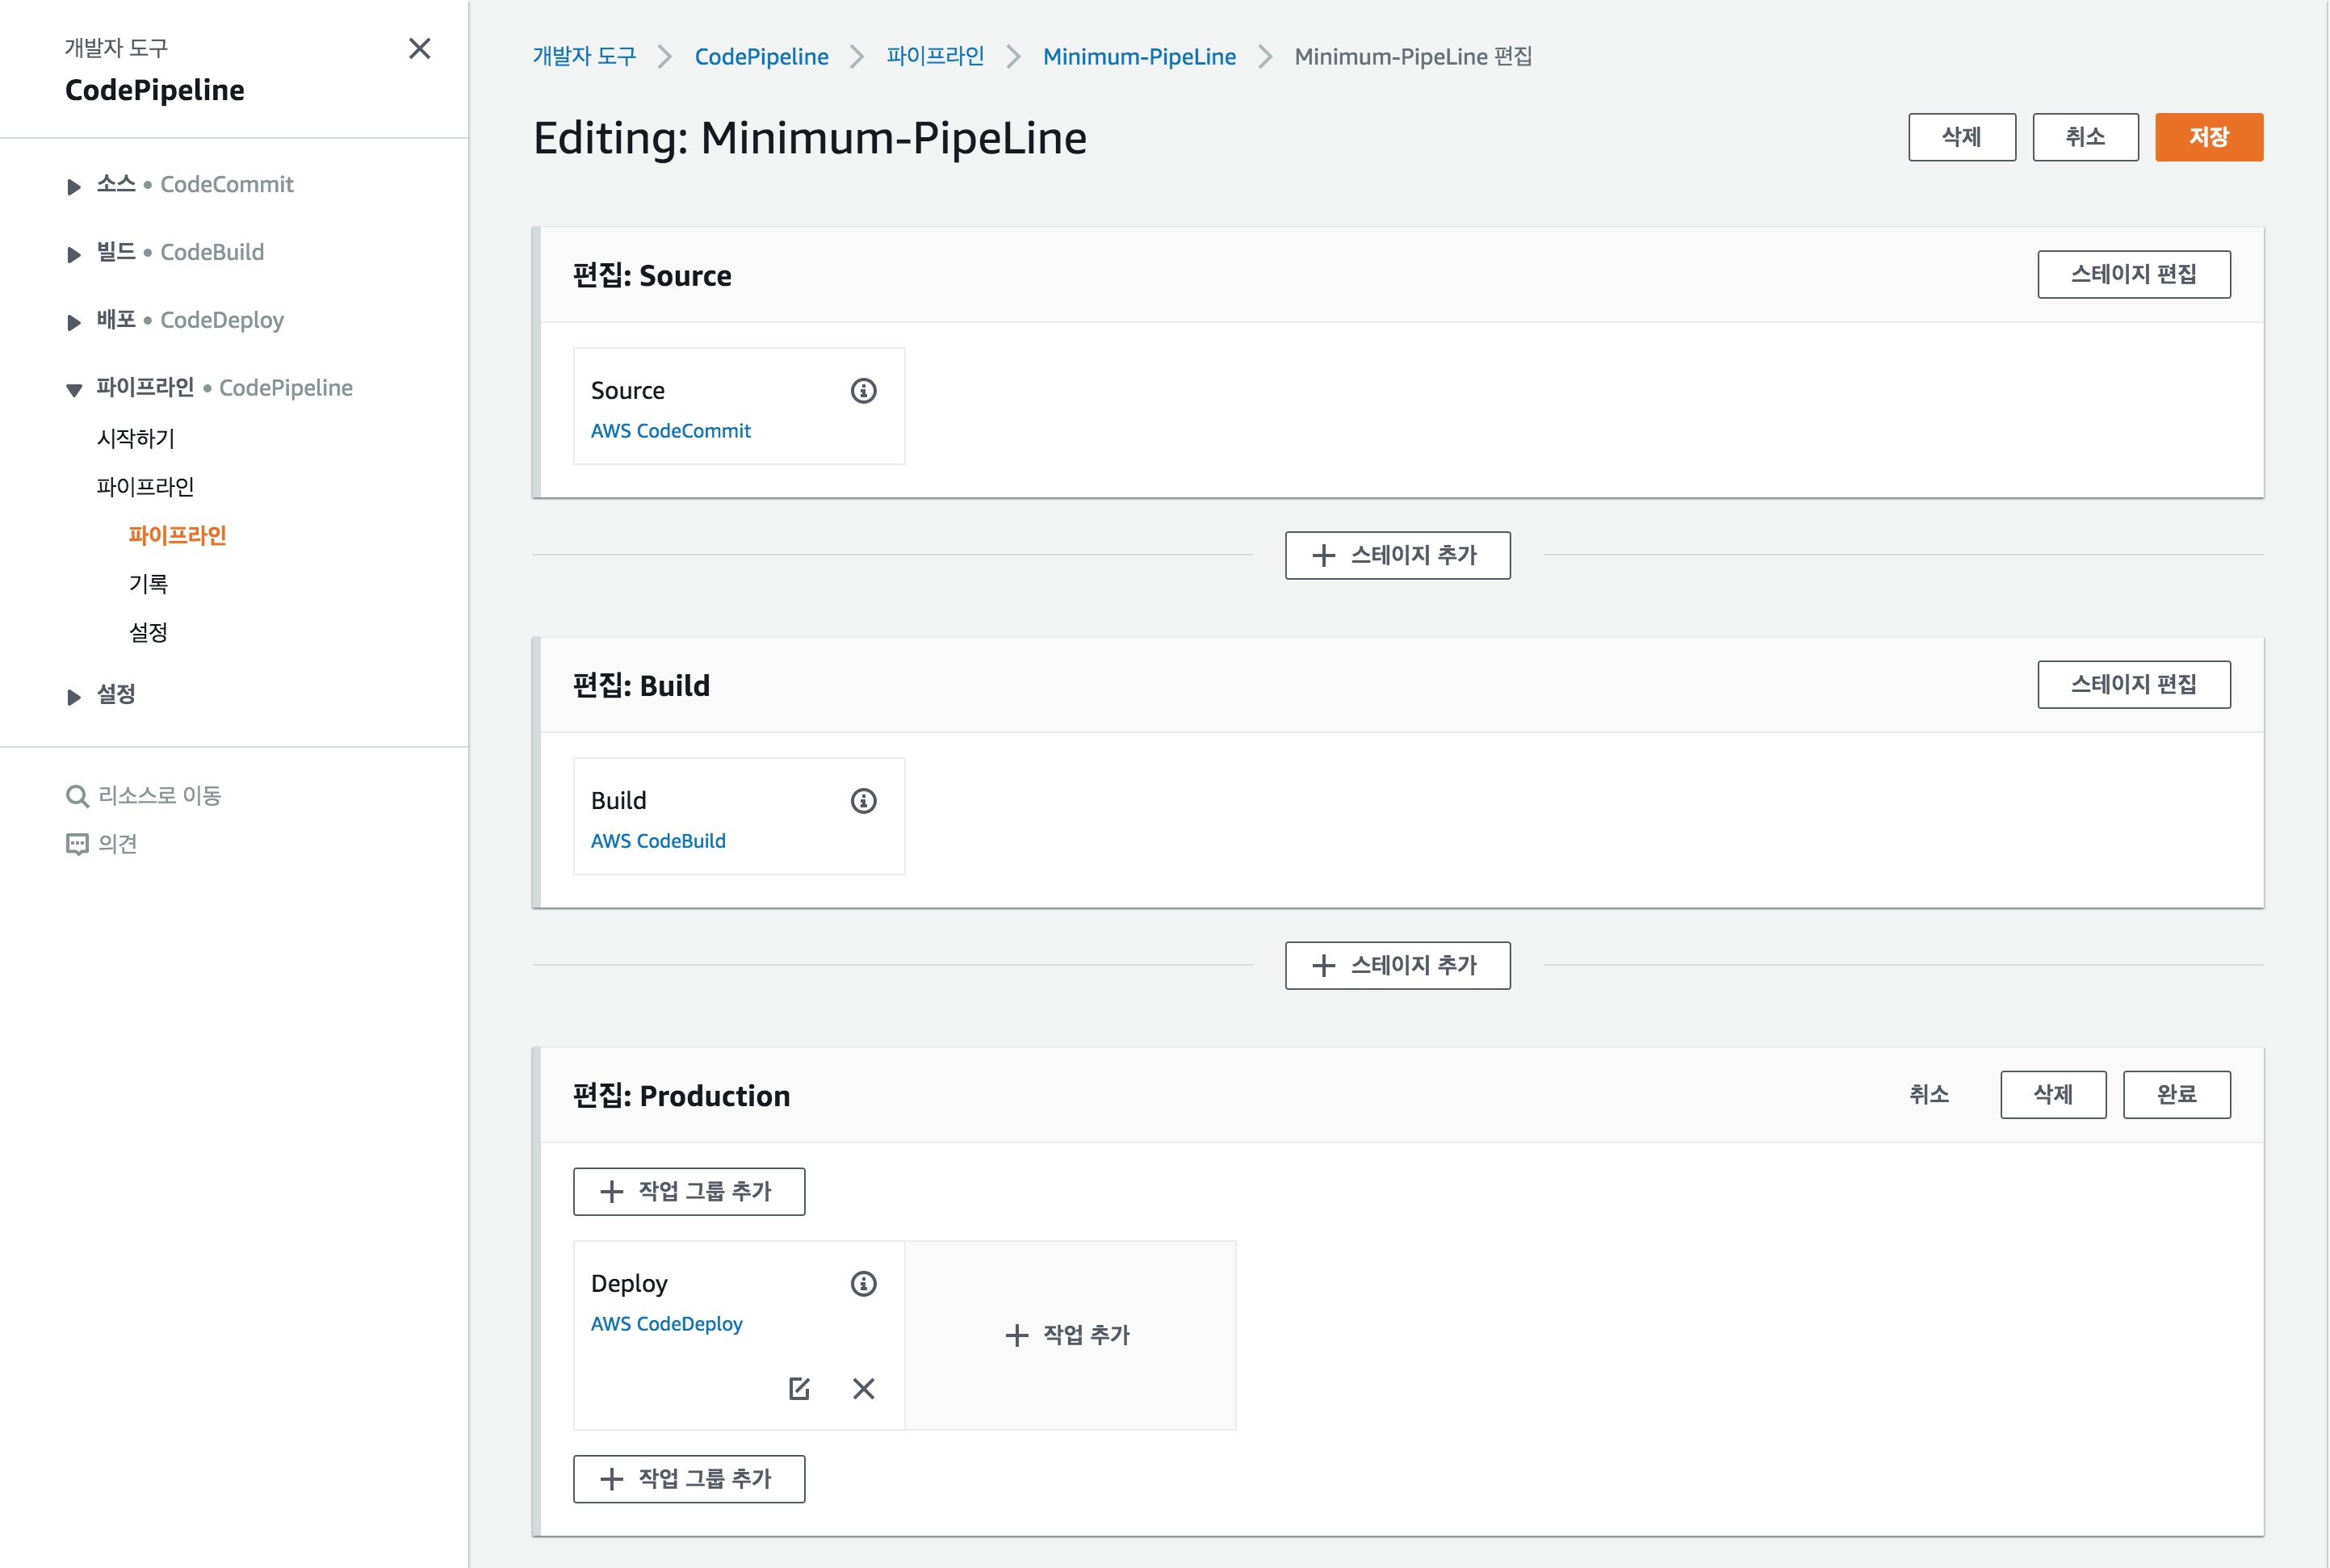Expand the bottom 설정 sidebar section
Image resolution: width=2330 pixels, height=1568 pixels.
click(74, 697)
